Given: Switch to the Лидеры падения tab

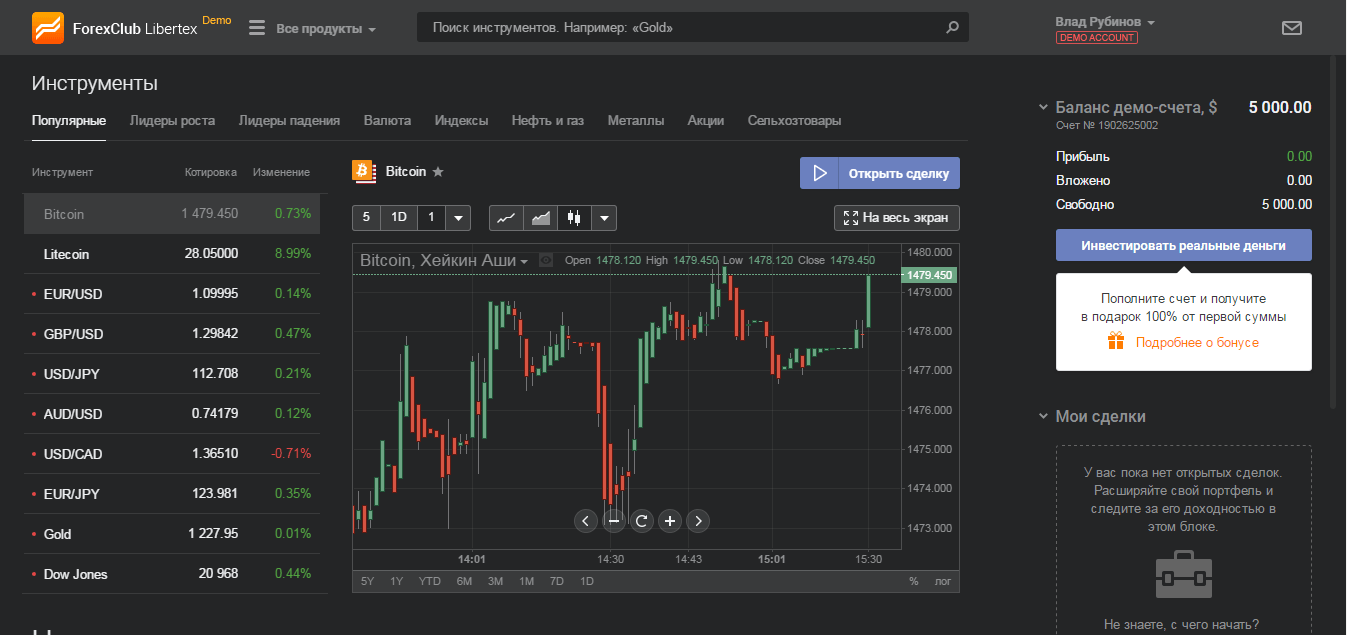Looking at the screenshot, I should point(289,120).
